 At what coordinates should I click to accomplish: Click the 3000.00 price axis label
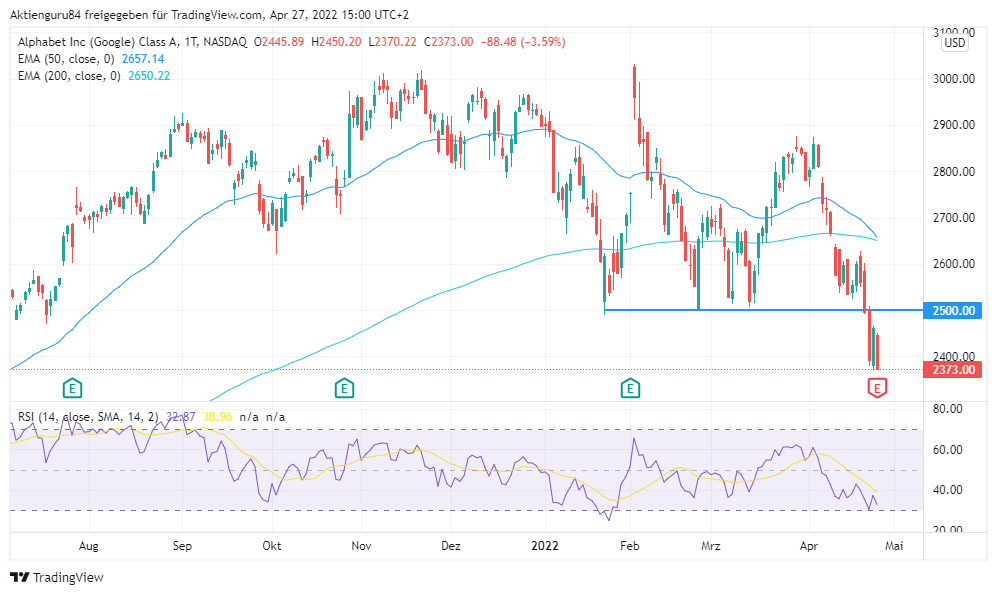[954, 79]
